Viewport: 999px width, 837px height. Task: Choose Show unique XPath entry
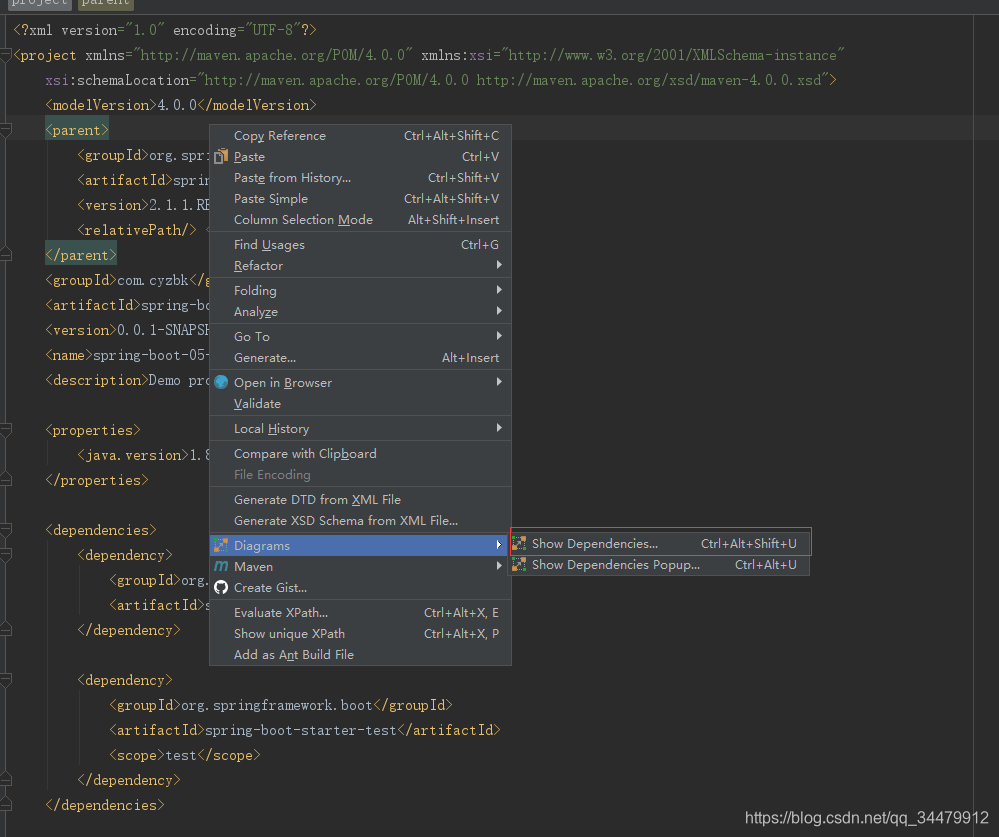(x=361, y=634)
